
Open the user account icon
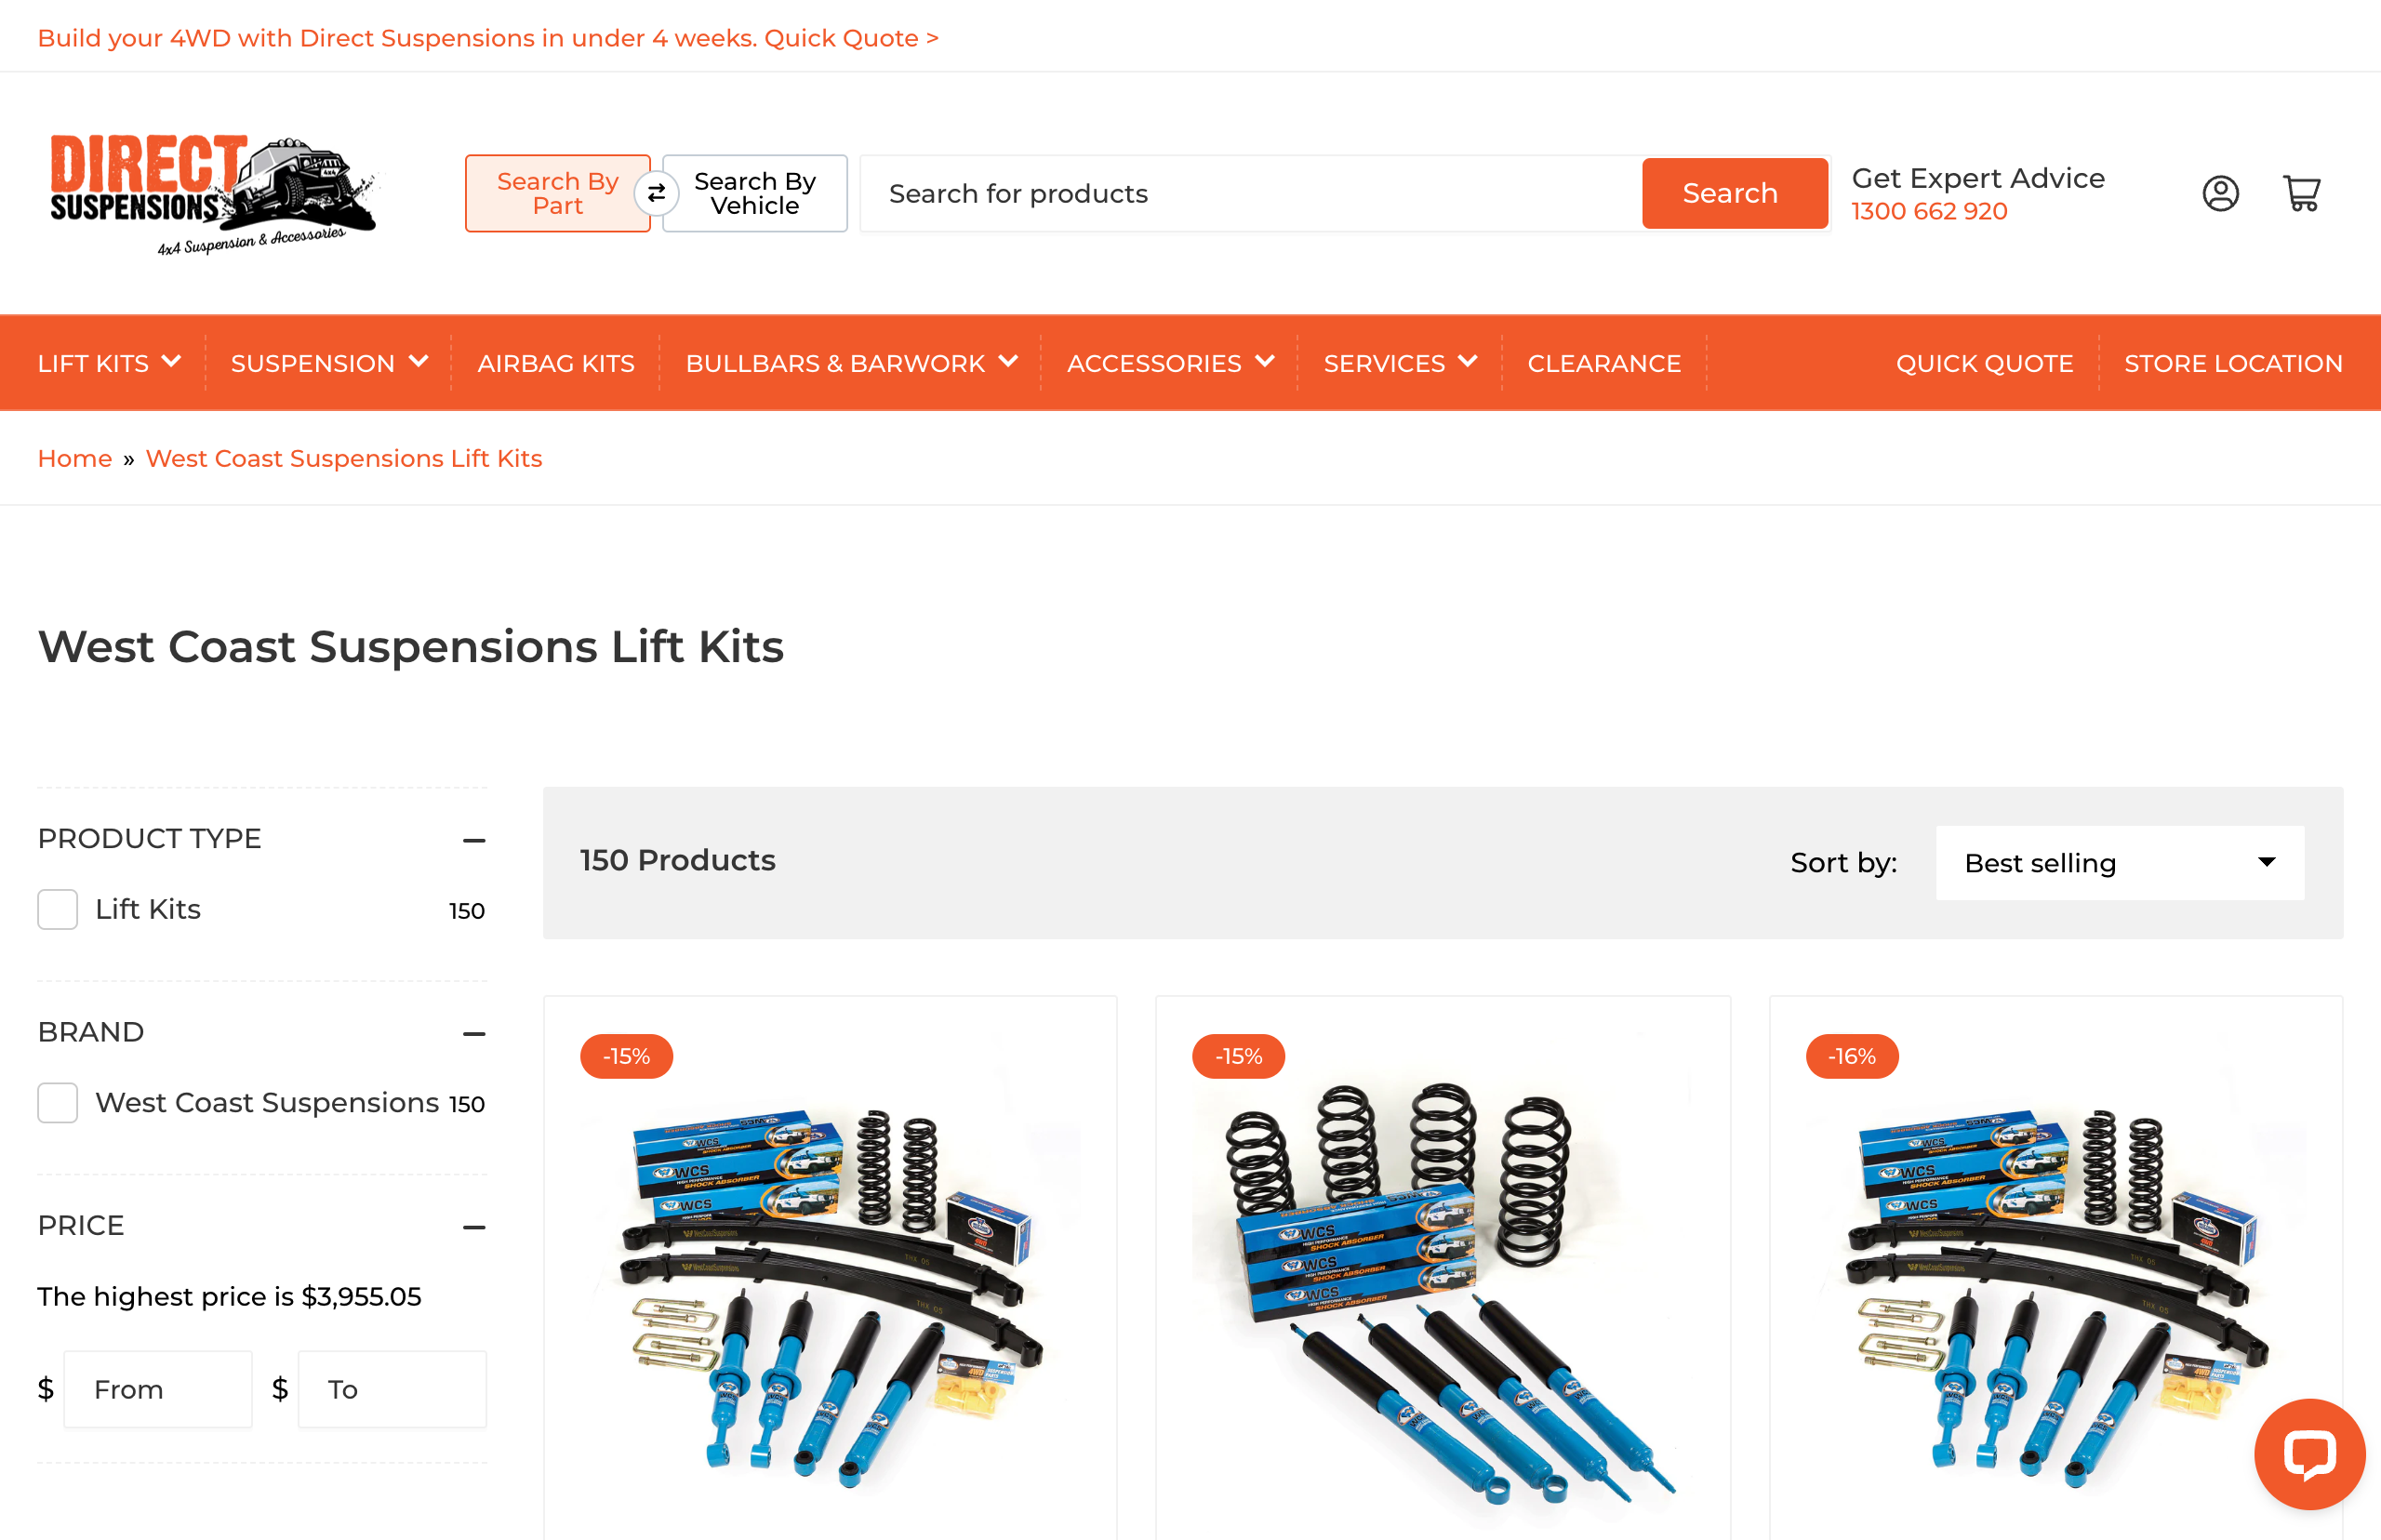(x=2220, y=193)
